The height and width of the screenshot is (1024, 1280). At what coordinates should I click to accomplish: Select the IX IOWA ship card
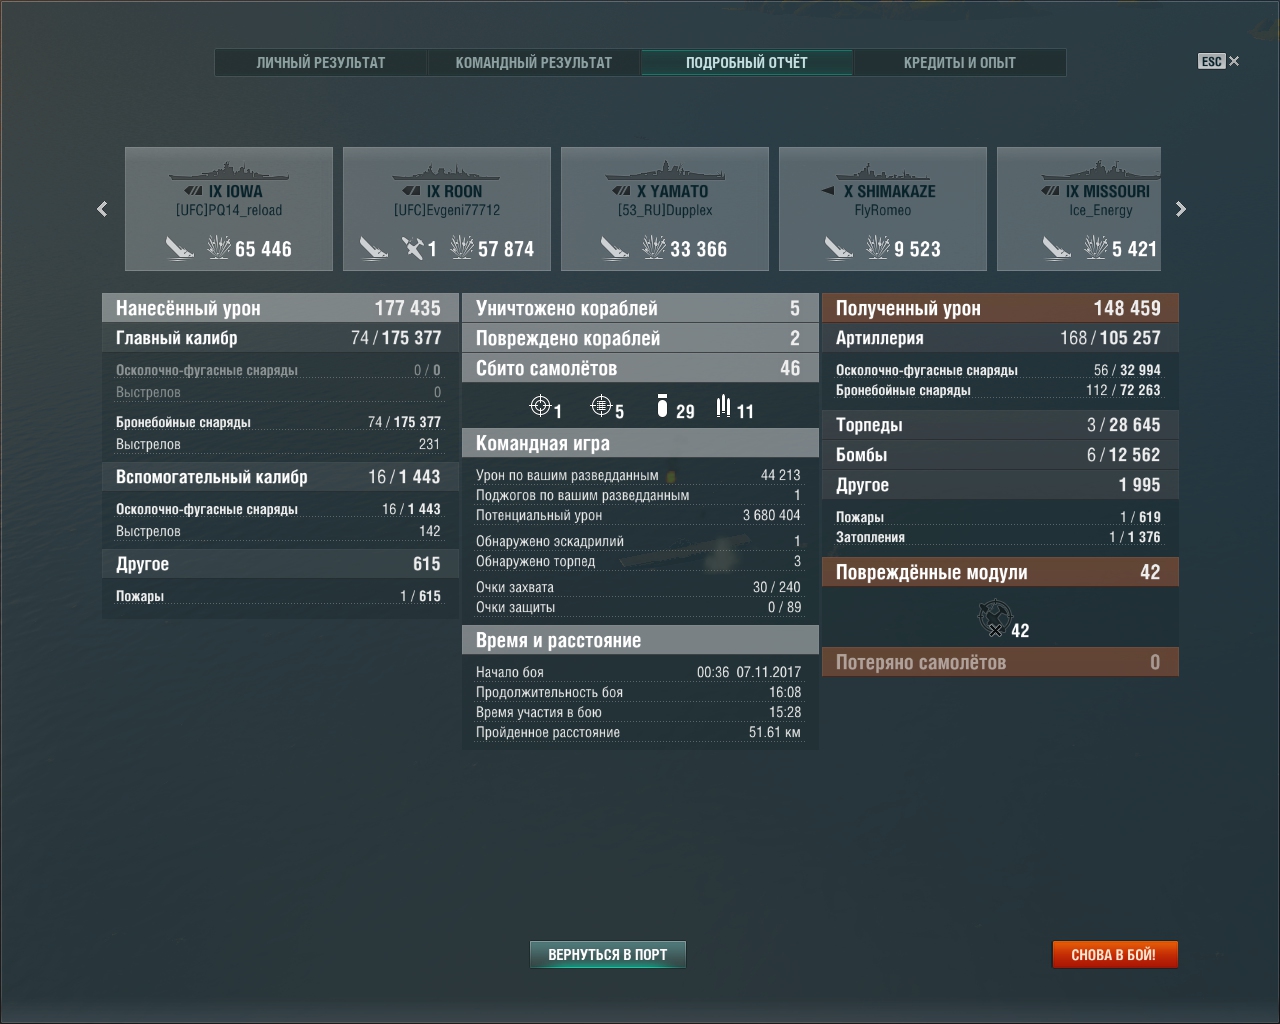click(229, 209)
